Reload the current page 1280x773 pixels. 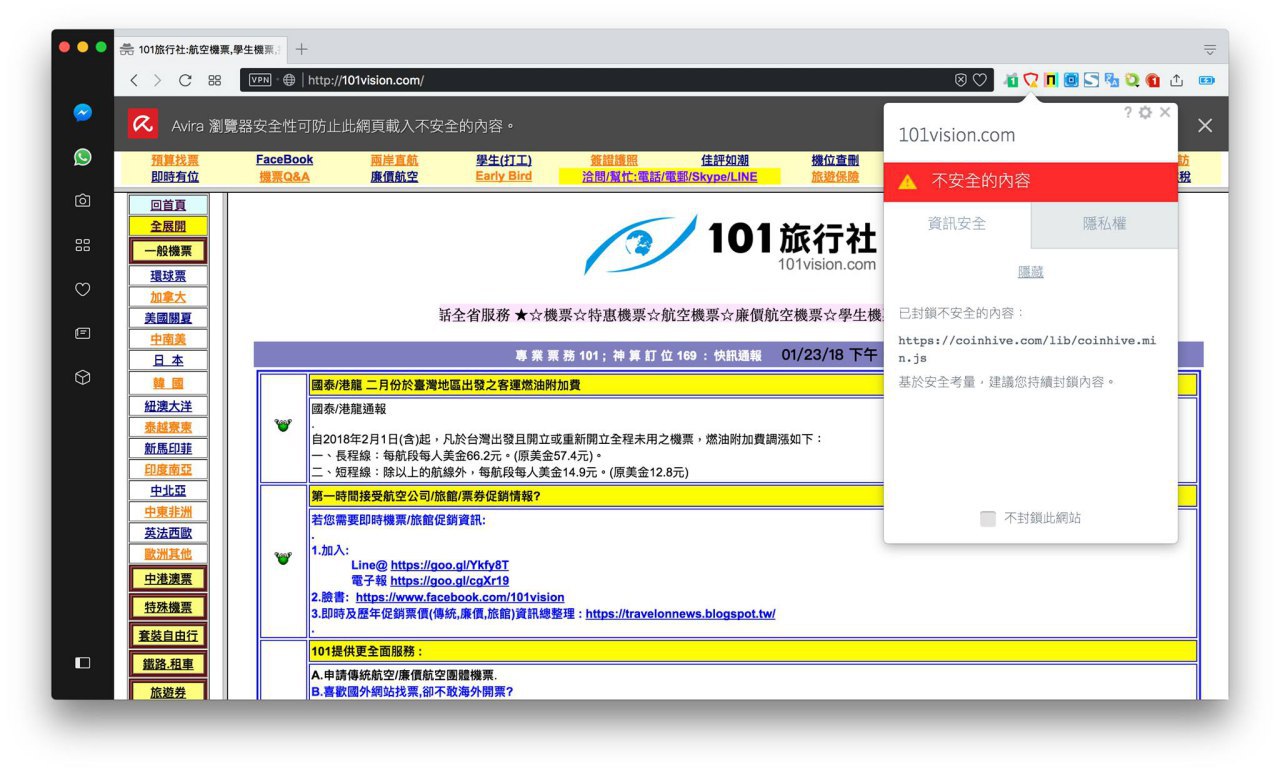point(185,80)
